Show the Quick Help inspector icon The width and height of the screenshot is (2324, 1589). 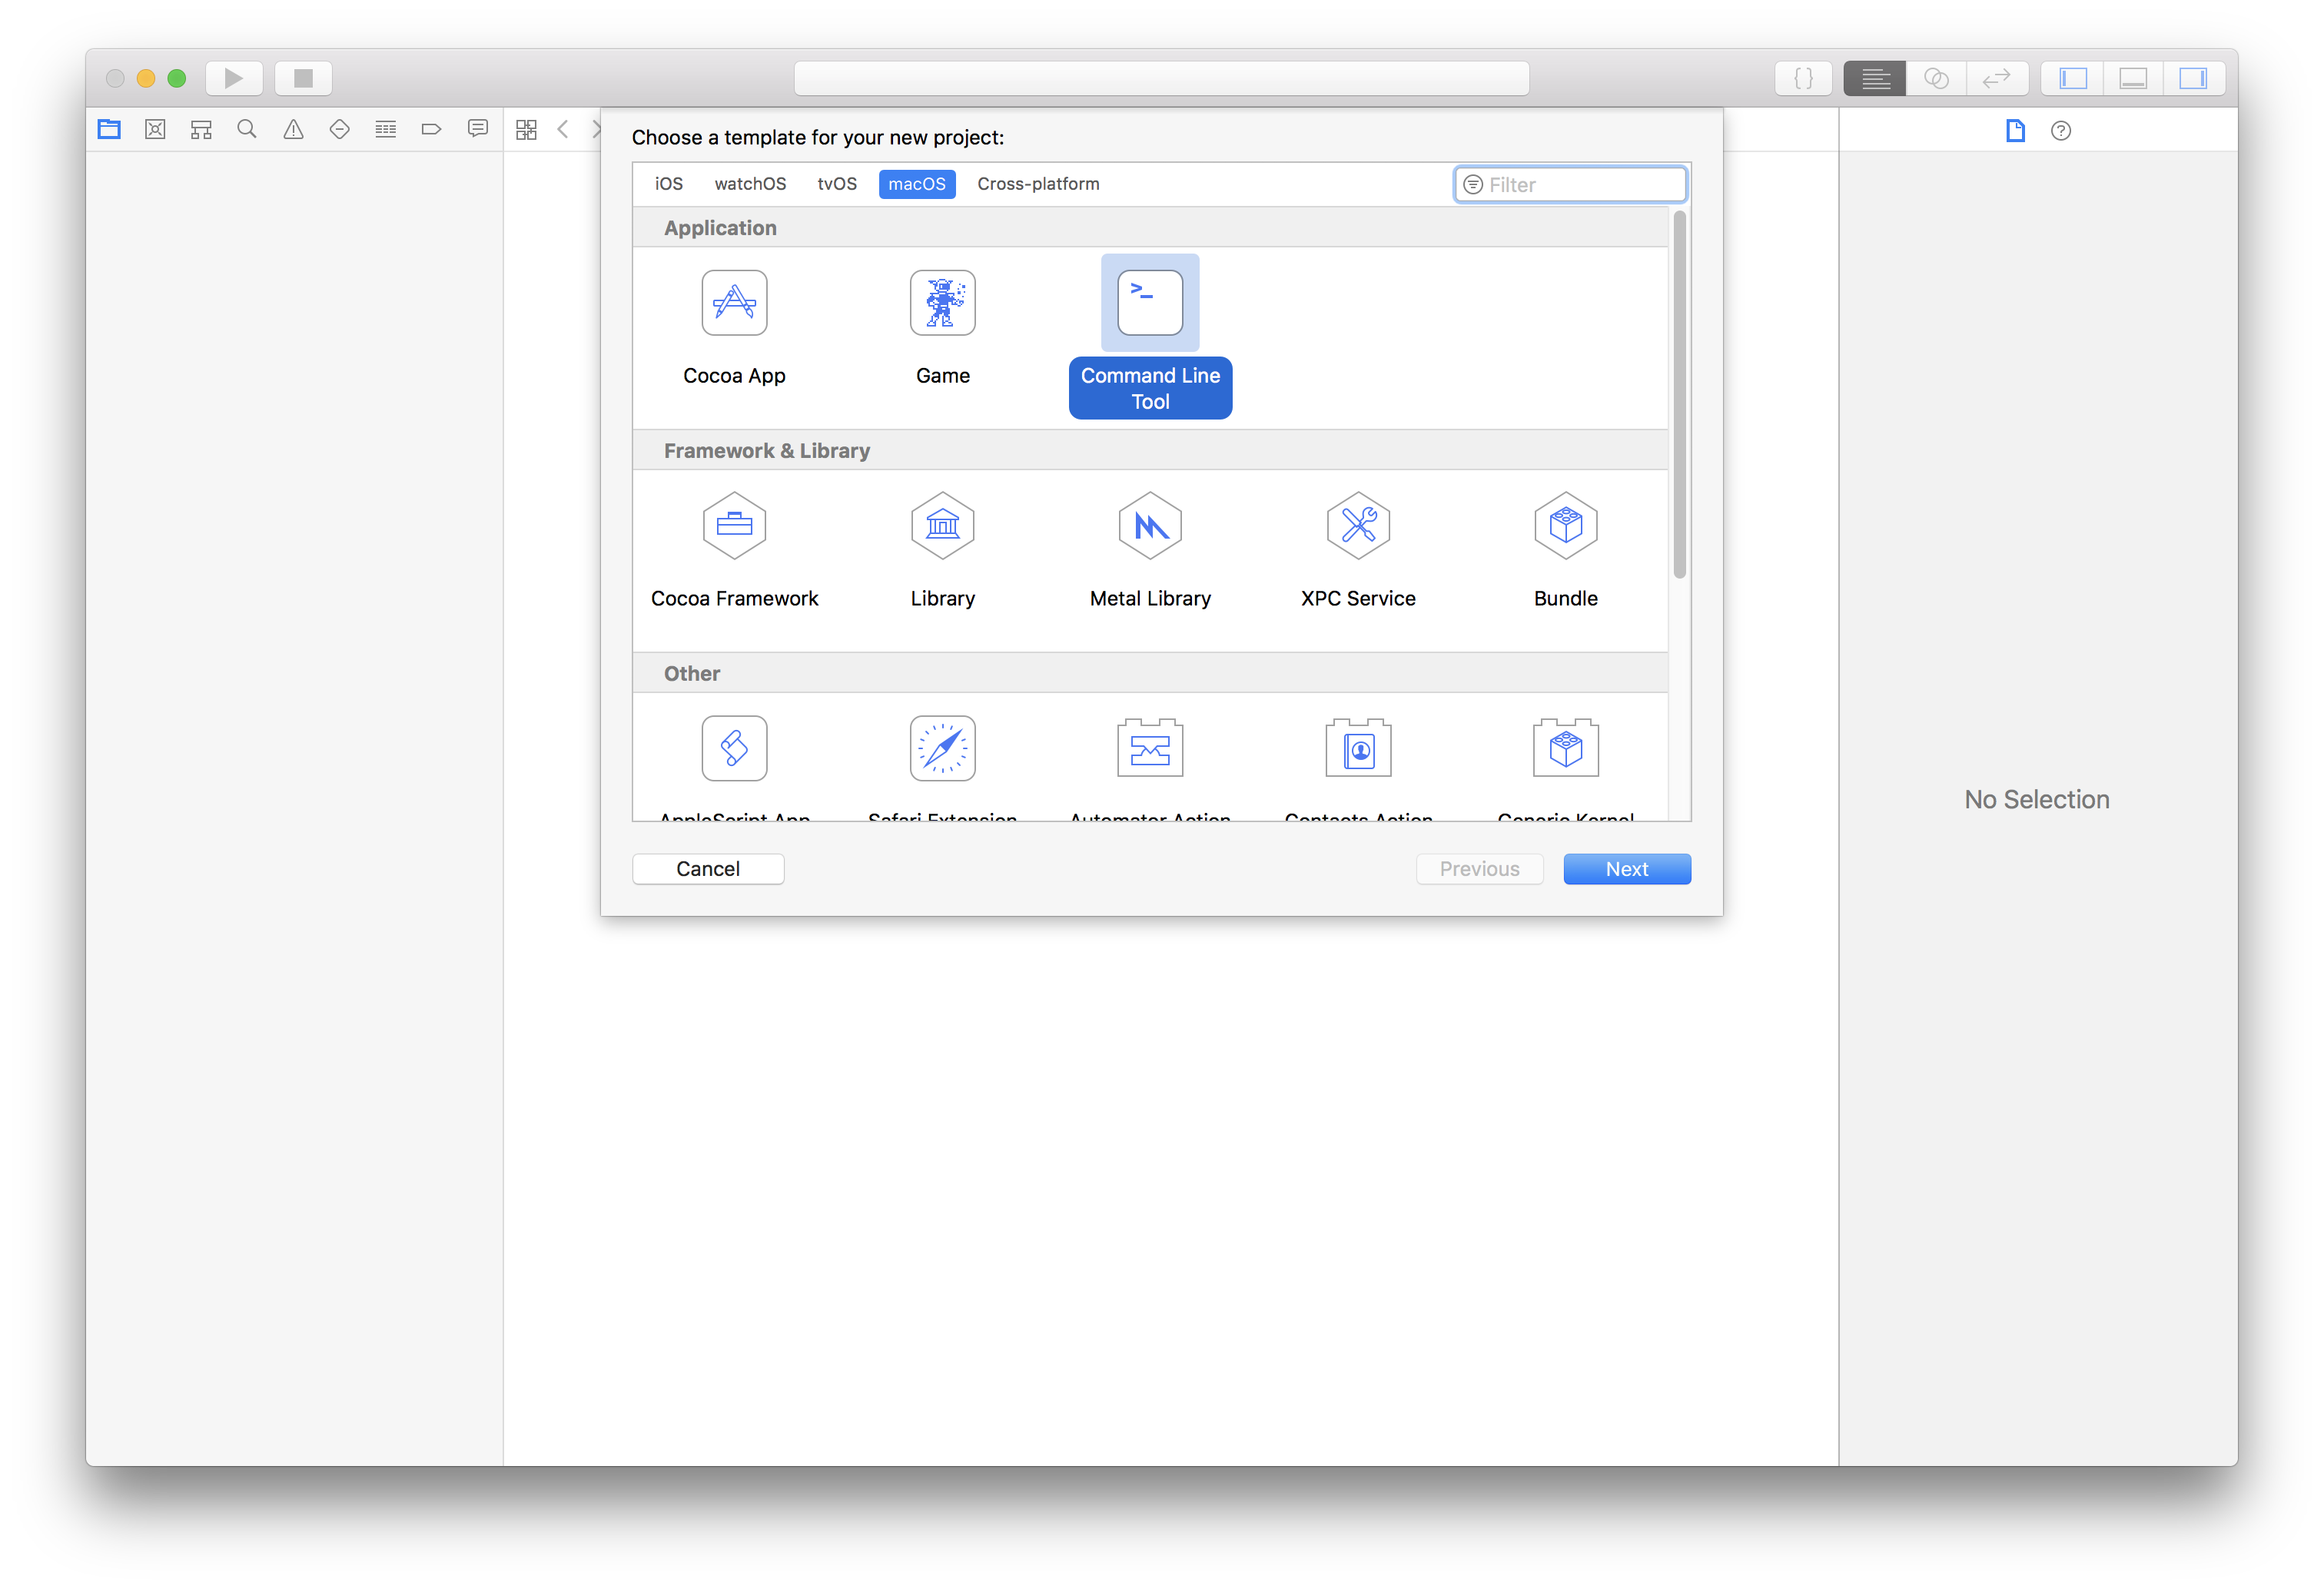[x=2060, y=131]
